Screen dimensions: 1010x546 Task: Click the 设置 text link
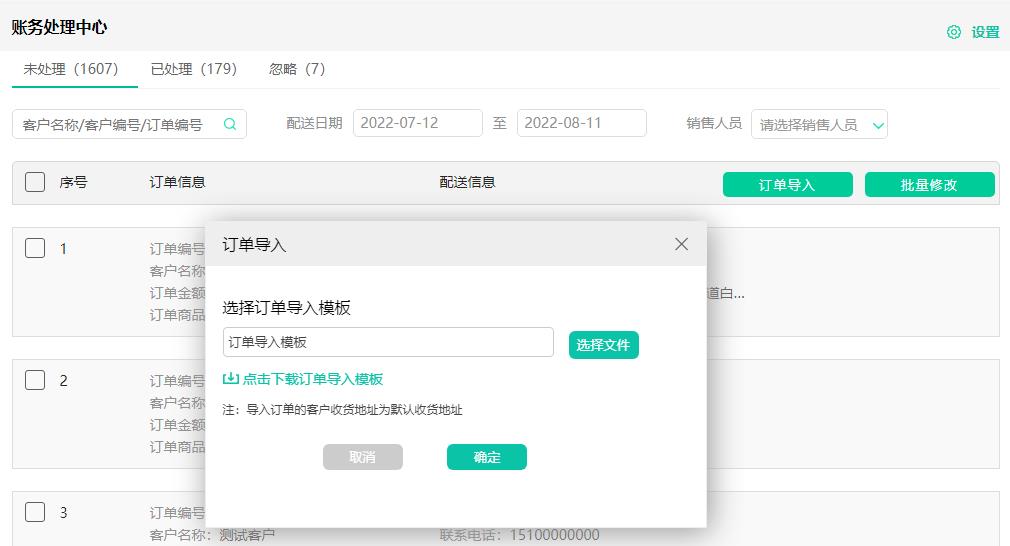tap(986, 32)
